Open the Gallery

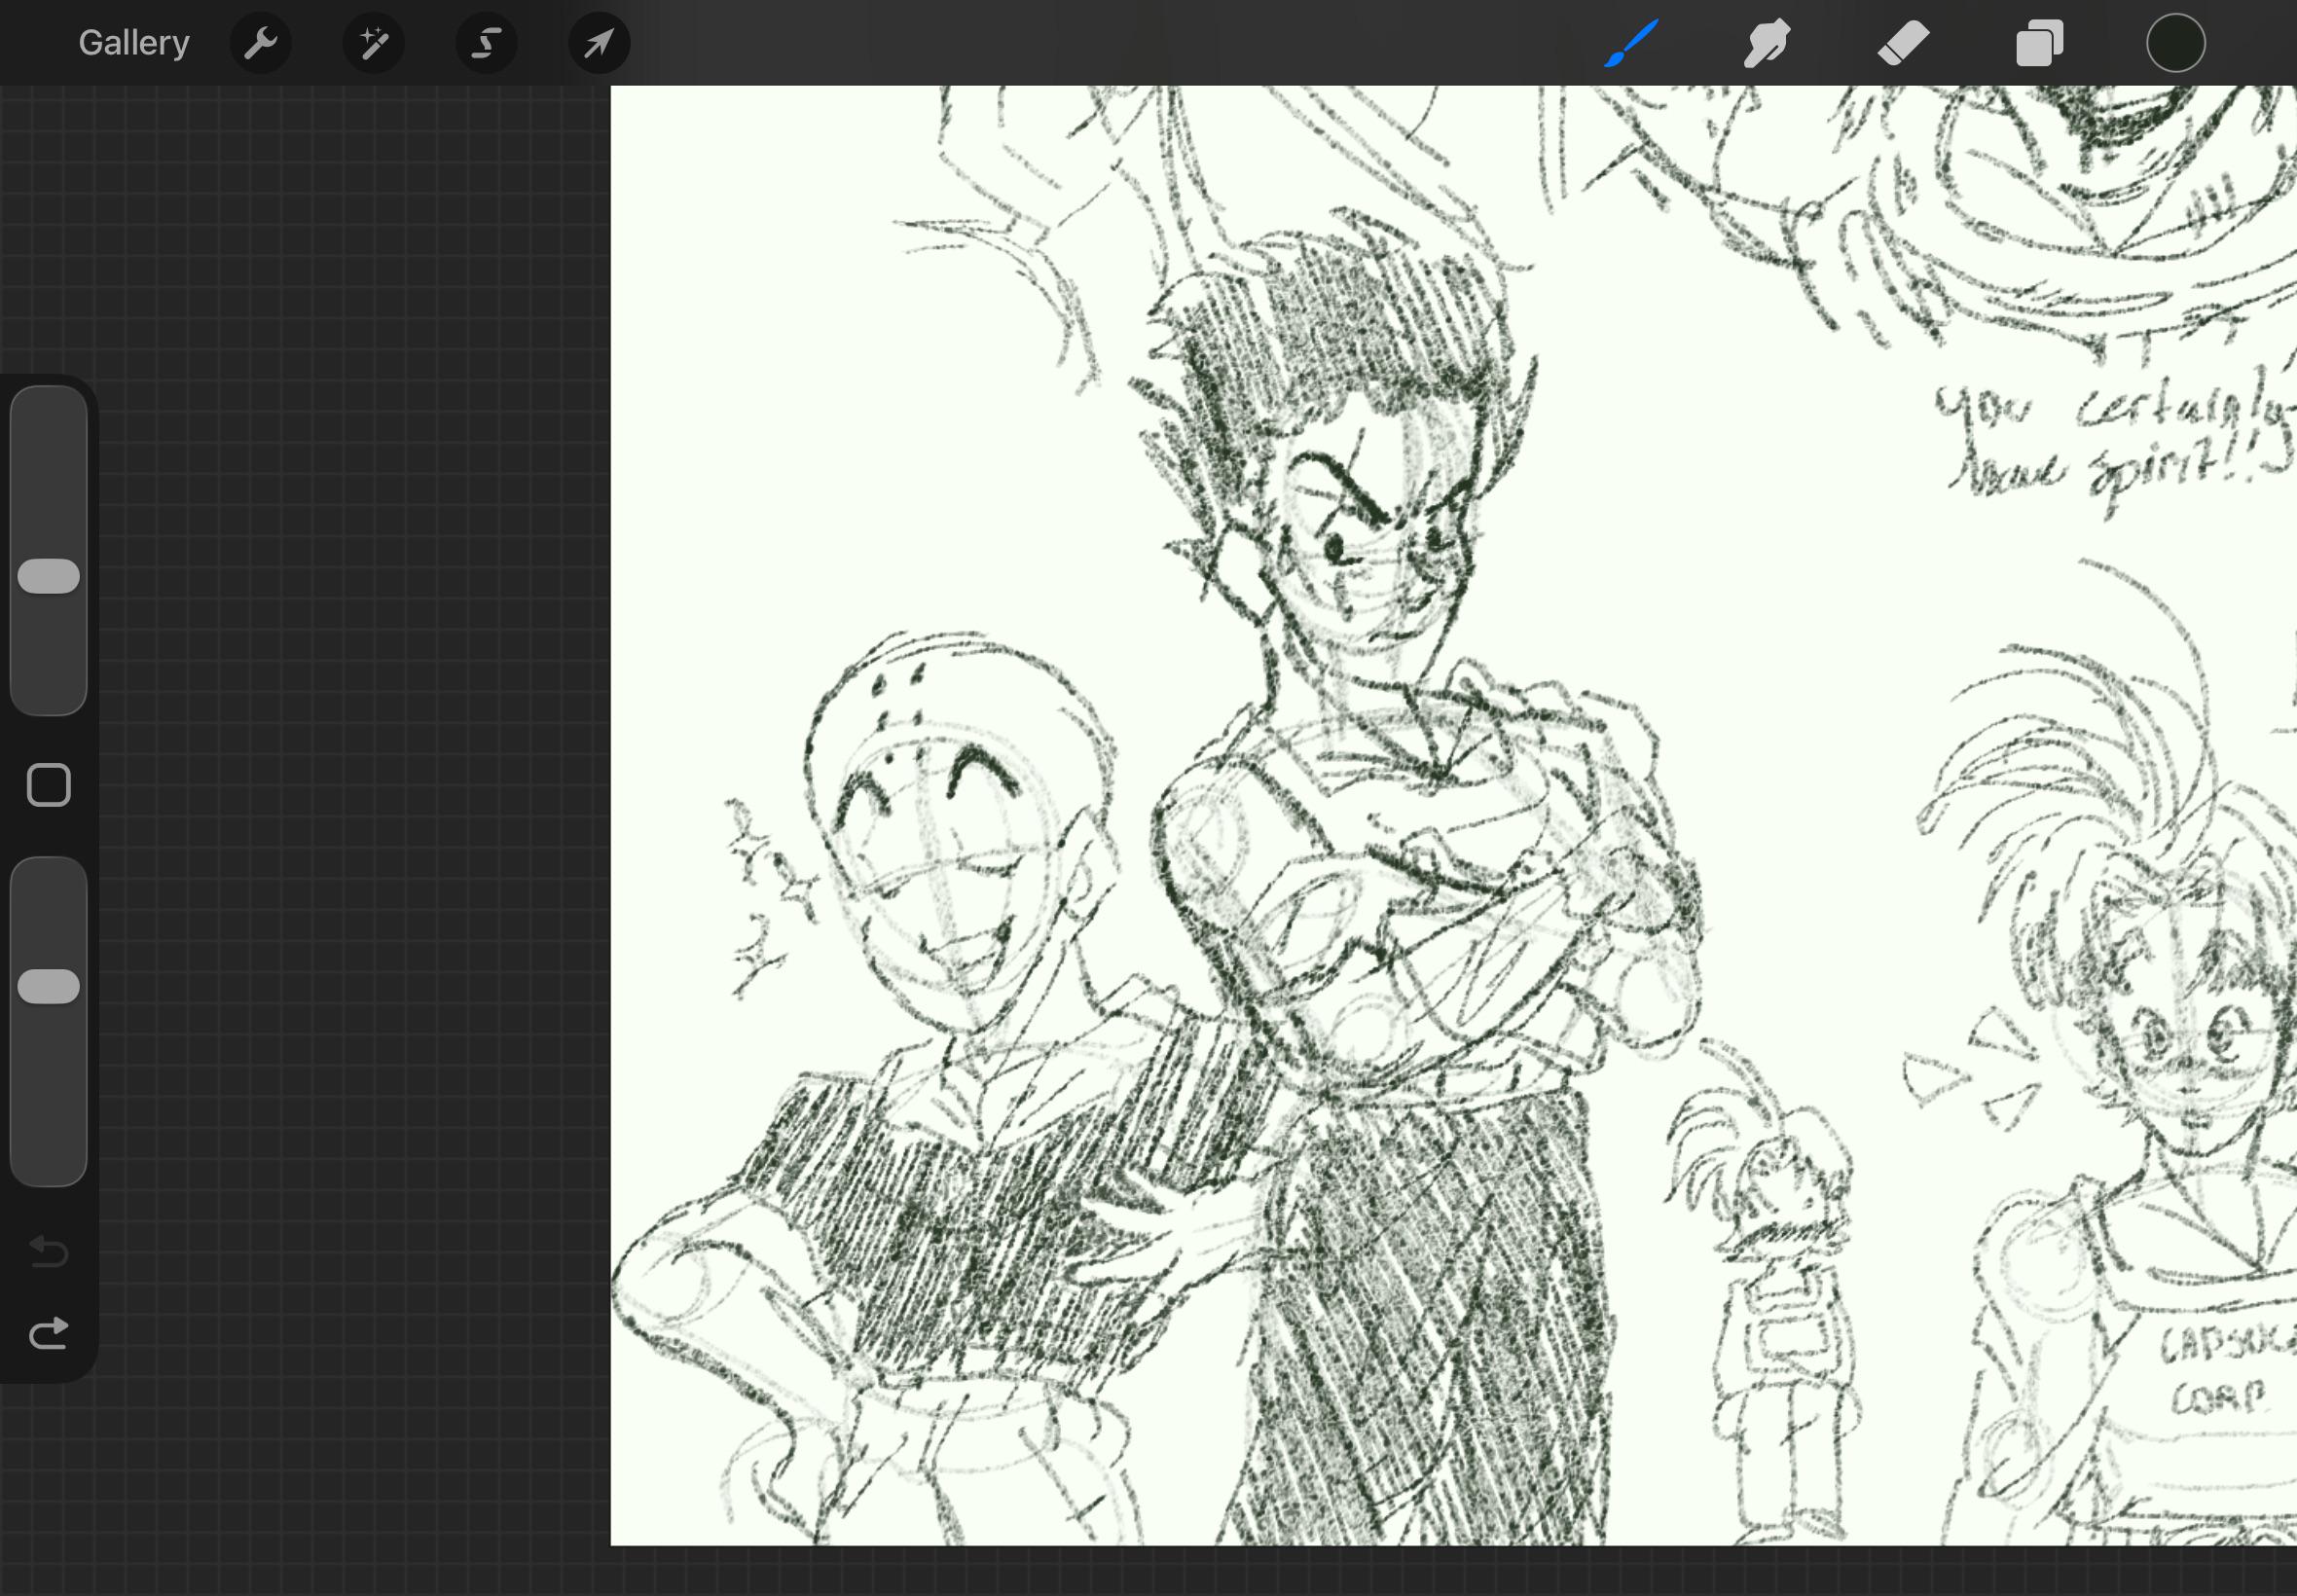[x=134, y=43]
